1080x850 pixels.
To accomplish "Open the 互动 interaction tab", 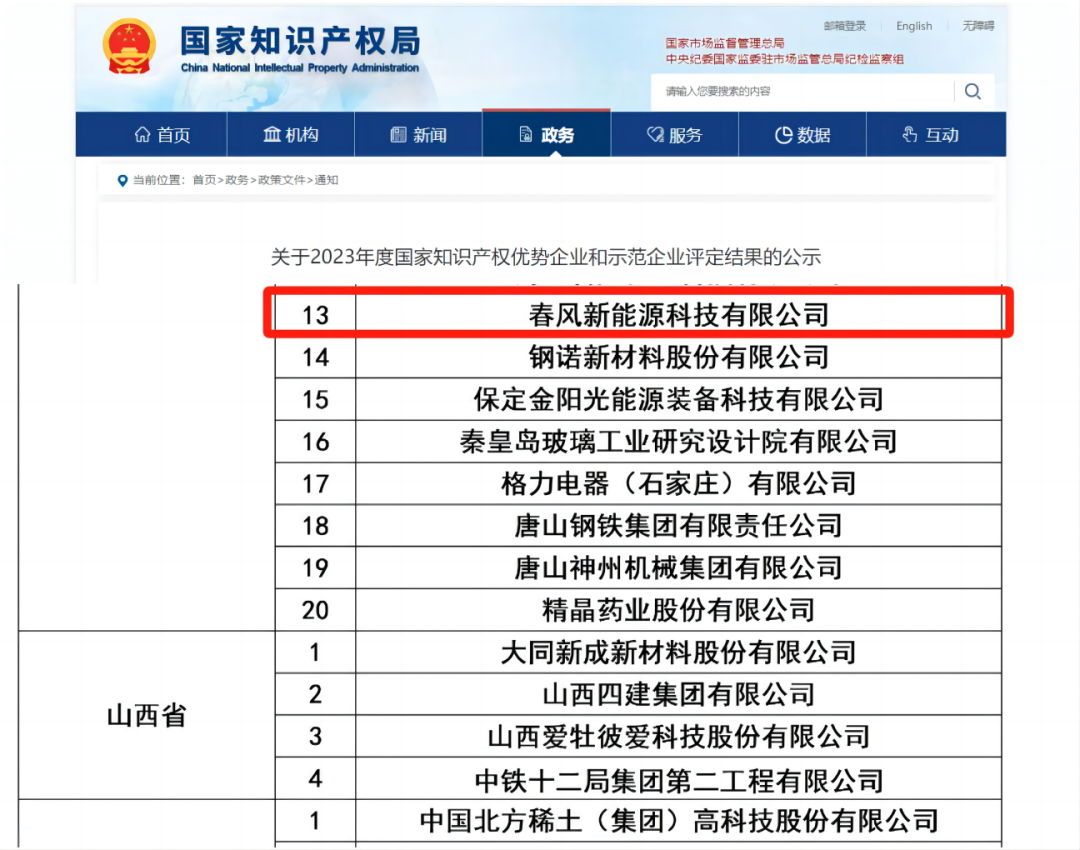I will pos(931,135).
